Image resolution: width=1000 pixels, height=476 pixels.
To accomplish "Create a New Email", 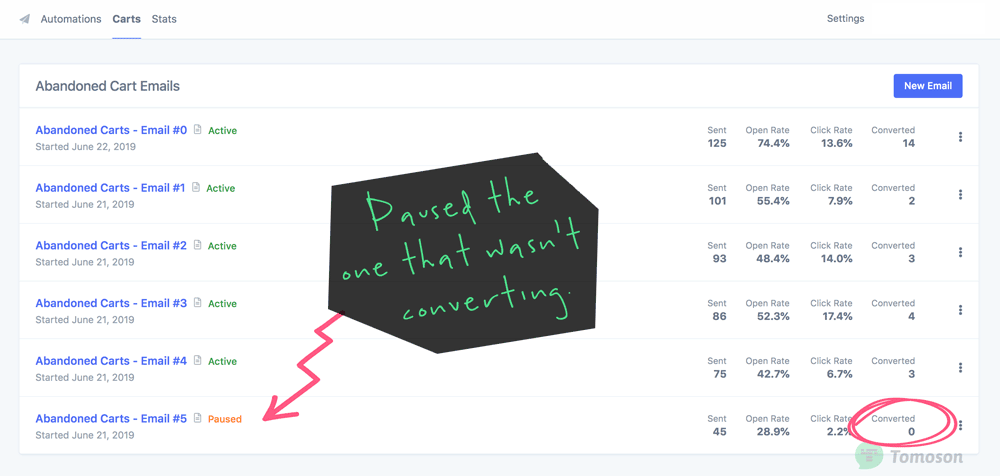I will click(928, 86).
